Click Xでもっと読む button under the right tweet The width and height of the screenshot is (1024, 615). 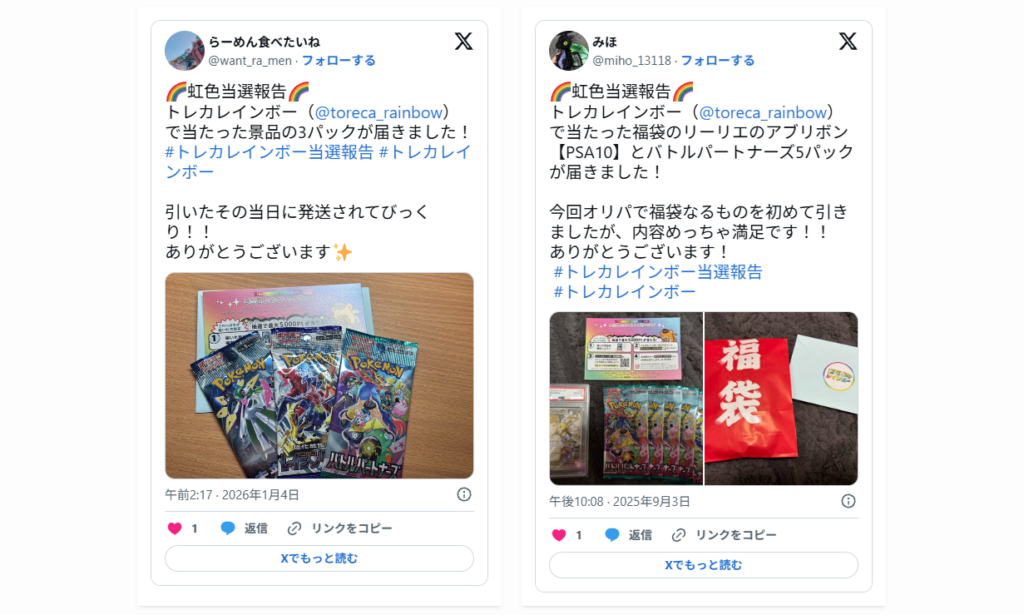click(703, 565)
